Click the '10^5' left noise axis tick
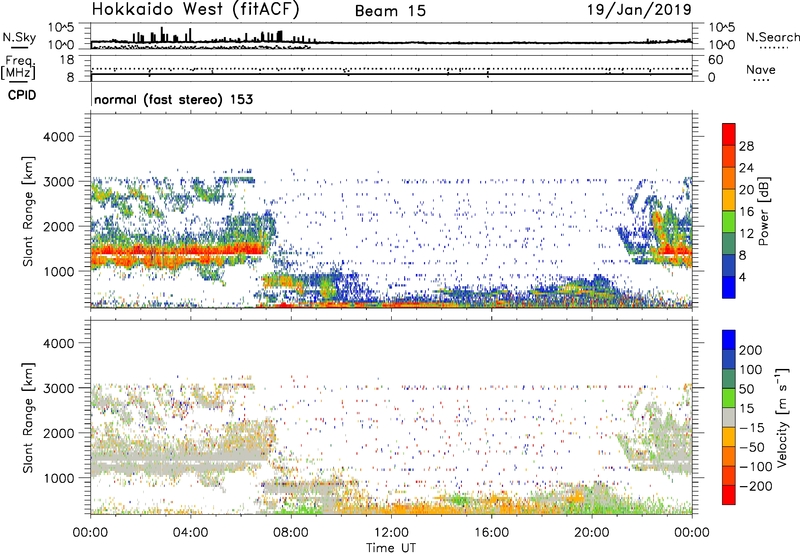 point(61,28)
